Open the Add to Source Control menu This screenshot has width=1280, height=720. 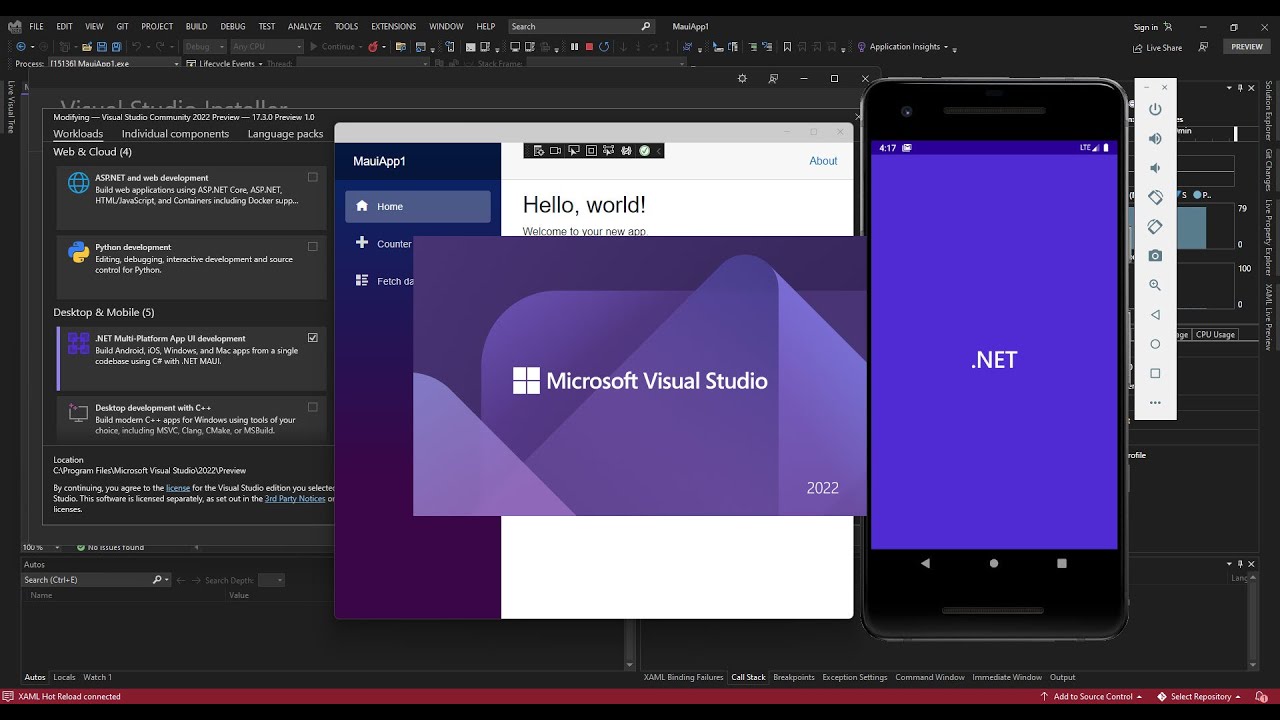tap(1091, 696)
